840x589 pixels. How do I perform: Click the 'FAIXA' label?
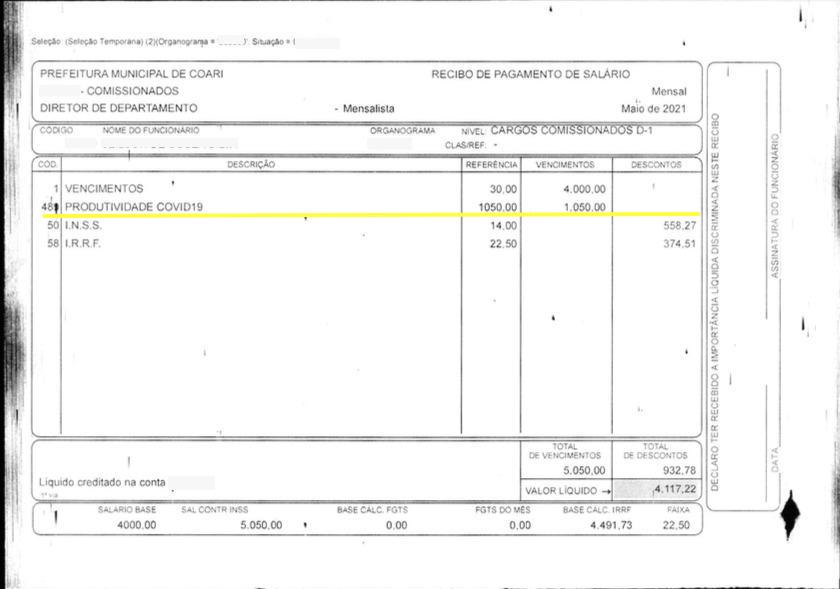click(678, 510)
